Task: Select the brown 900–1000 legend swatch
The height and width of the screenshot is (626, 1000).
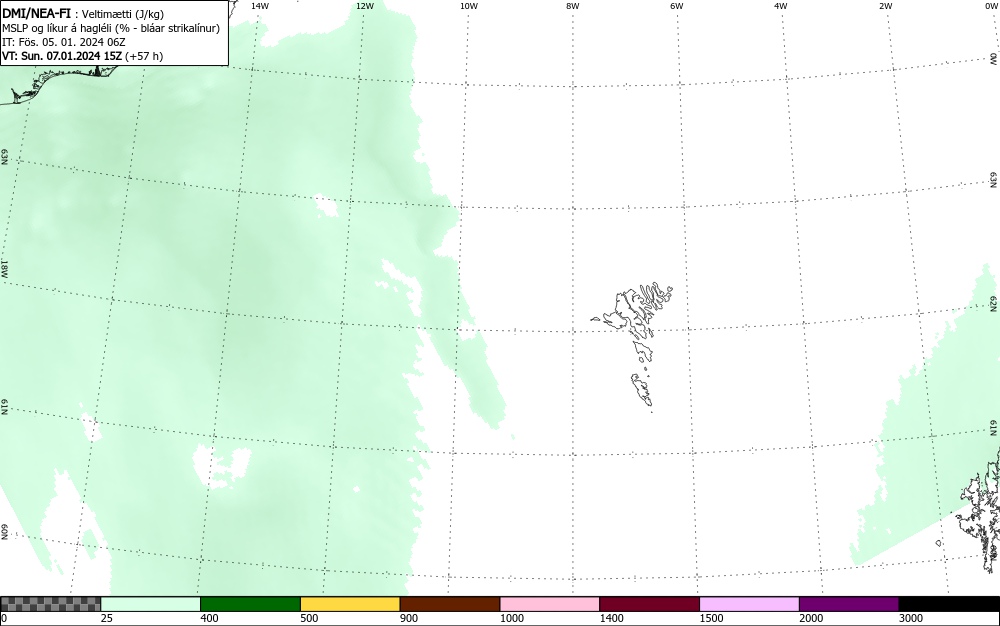Action: 450,604
